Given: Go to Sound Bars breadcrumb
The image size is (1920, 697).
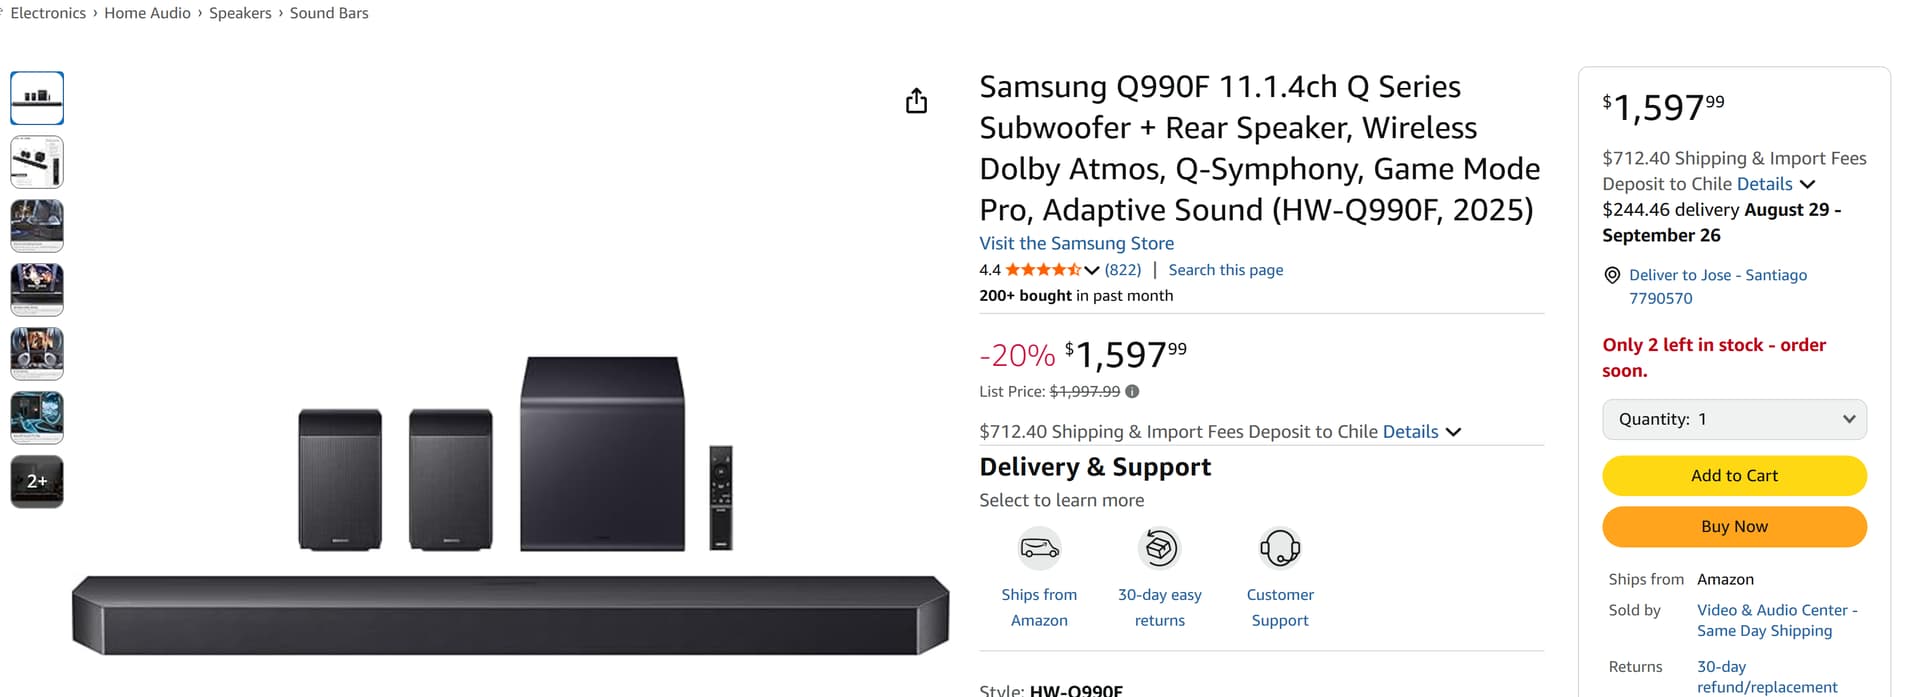Looking at the screenshot, I should 329,13.
